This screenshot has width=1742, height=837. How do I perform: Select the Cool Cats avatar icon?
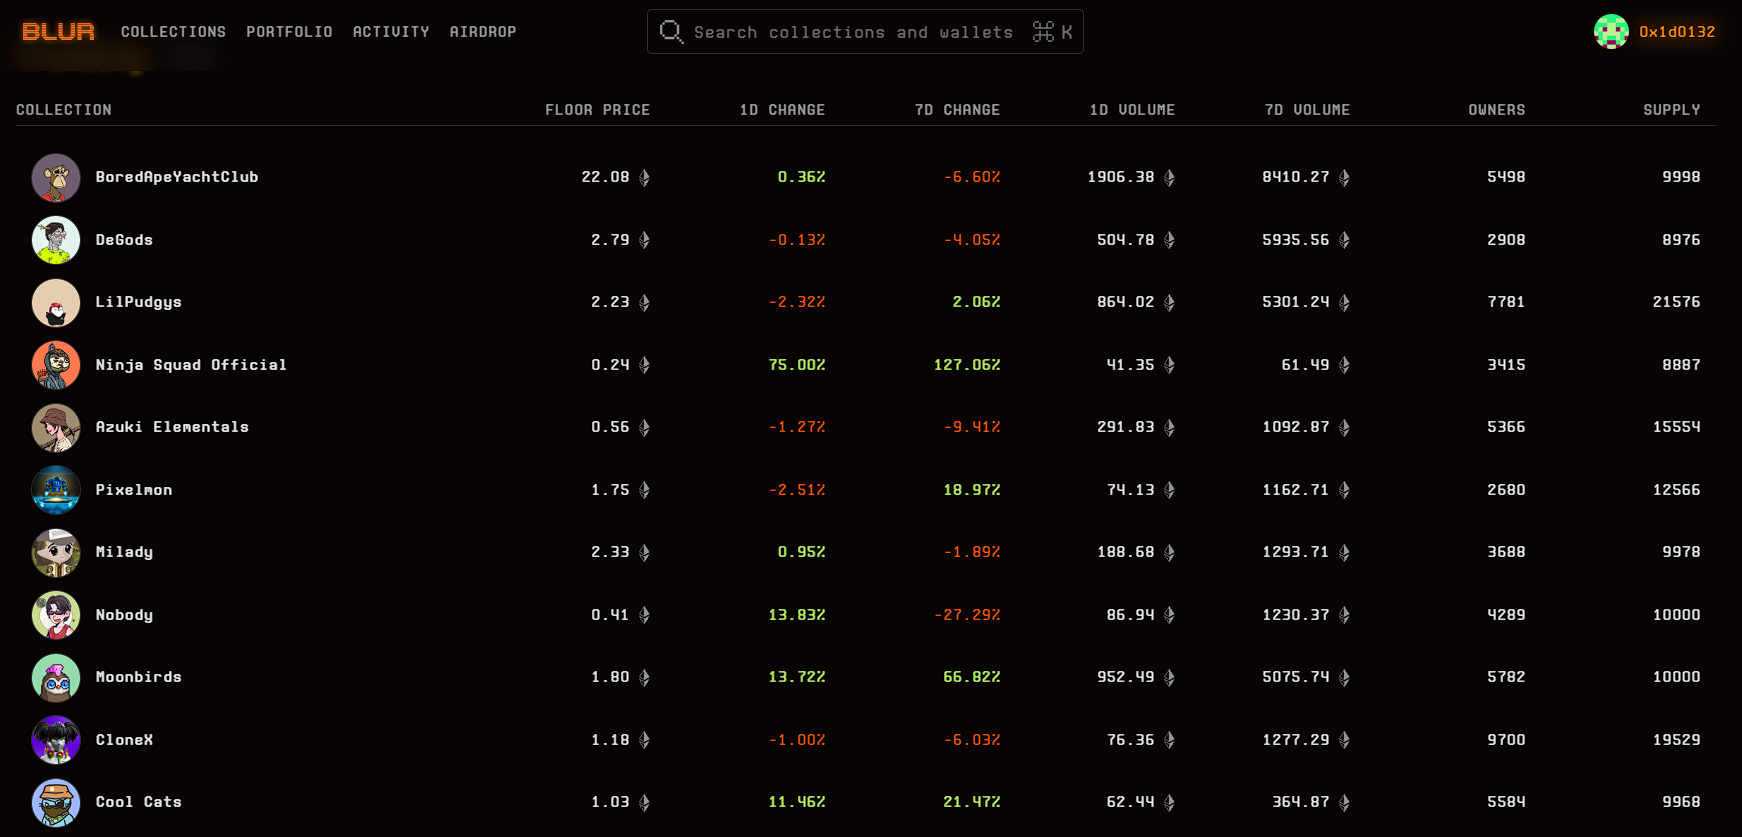point(56,803)
